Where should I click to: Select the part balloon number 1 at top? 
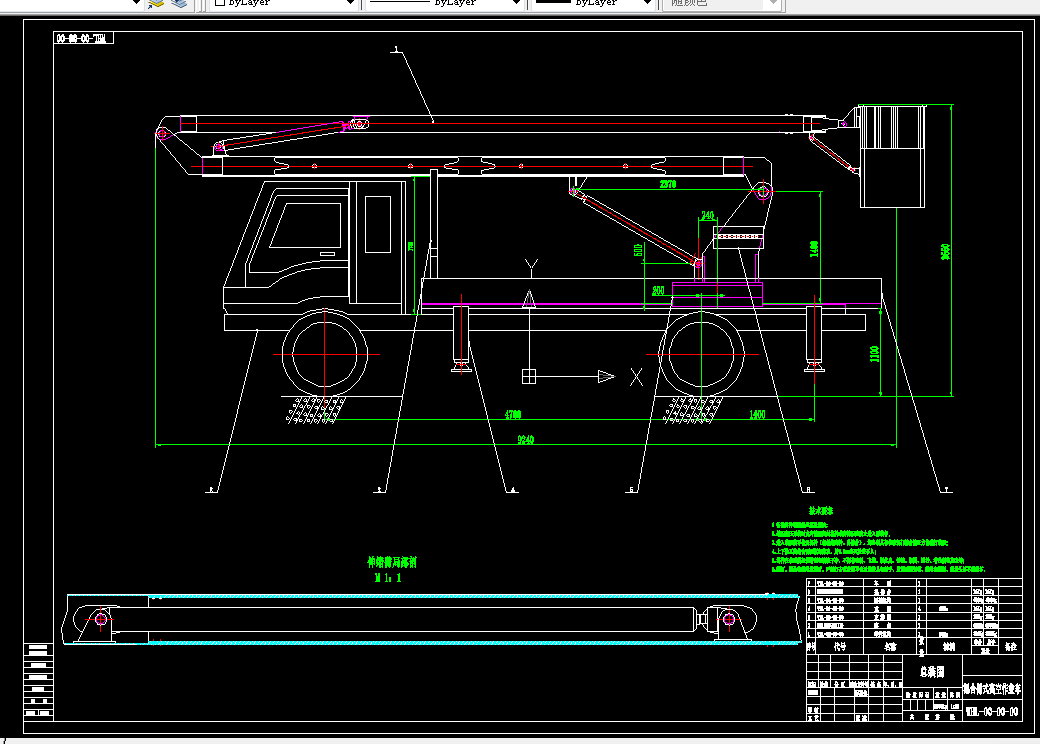[397, 49]
